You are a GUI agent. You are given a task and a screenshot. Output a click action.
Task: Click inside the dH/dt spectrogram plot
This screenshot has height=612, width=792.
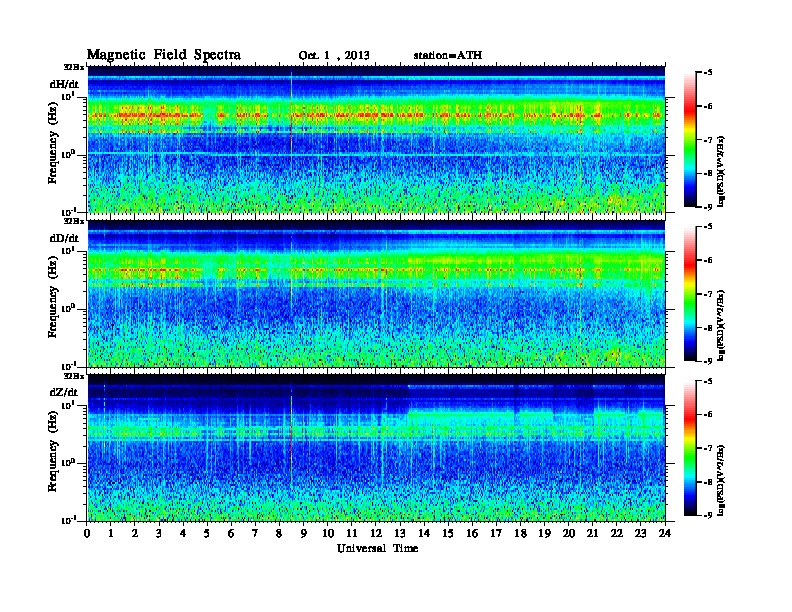pyautogui.click(x=376, y=139)
